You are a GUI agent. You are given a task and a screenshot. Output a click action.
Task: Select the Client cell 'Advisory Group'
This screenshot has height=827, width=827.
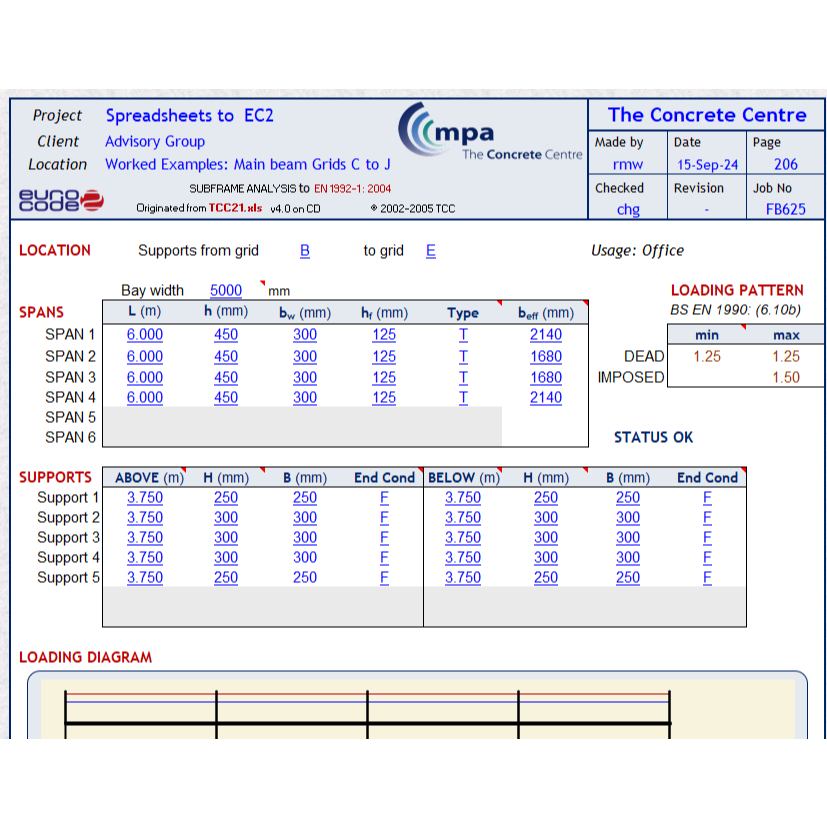tap(155, 142)
